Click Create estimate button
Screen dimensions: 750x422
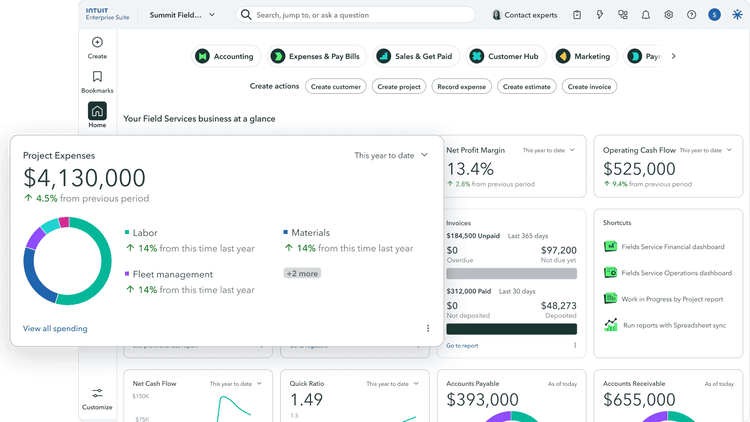point(527,87)
